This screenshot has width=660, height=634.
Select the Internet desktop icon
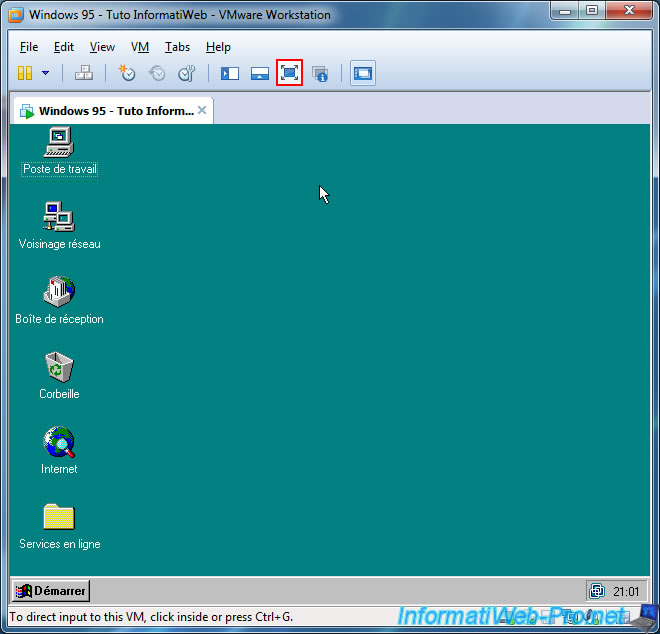59,450
